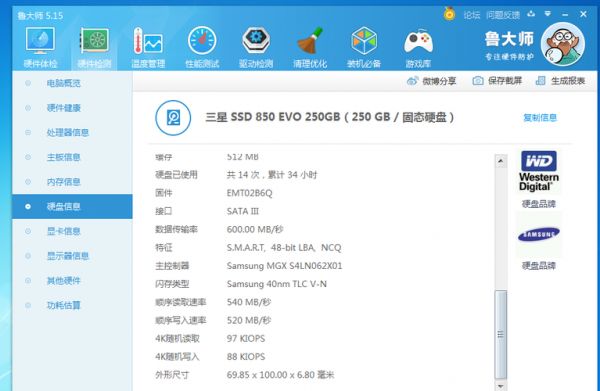
Task: Select 硬件健康 in sidebar
Action: [x=72, y=108]
